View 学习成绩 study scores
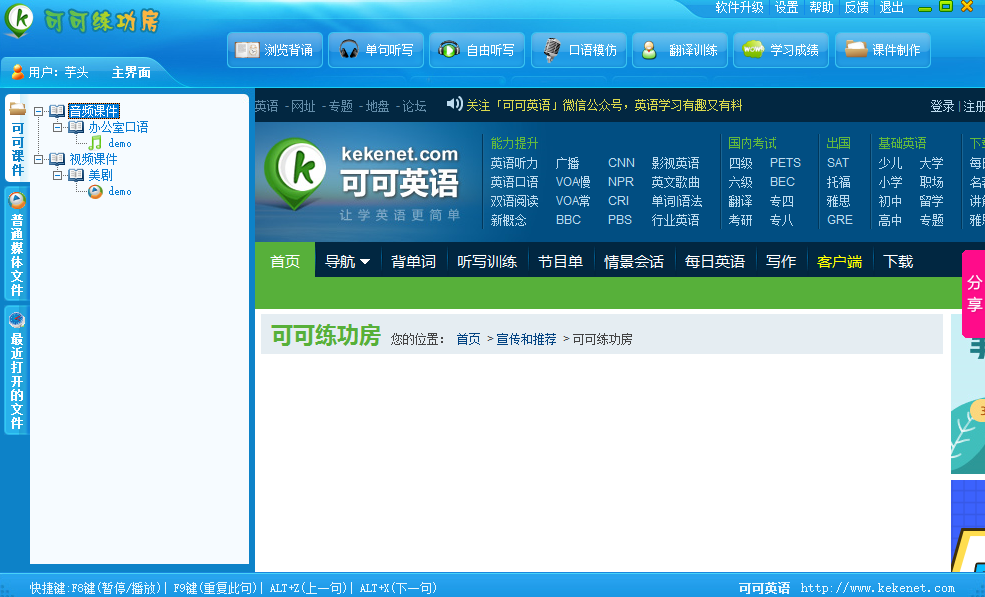 781,50
